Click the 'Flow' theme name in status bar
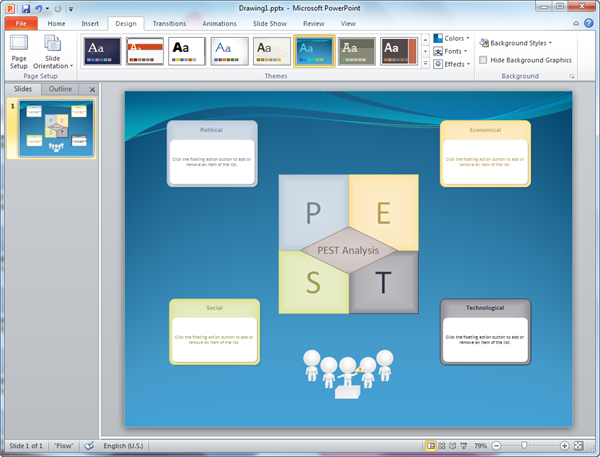The height and width of the screenshot is (457, 600). pos(64,446)
